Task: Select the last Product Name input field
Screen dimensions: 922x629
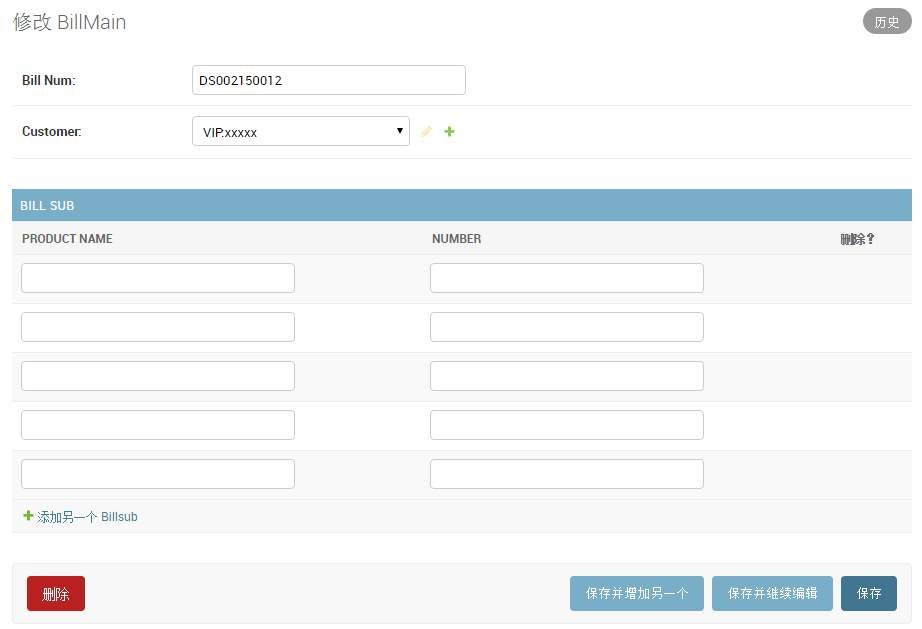Action: 158,474
